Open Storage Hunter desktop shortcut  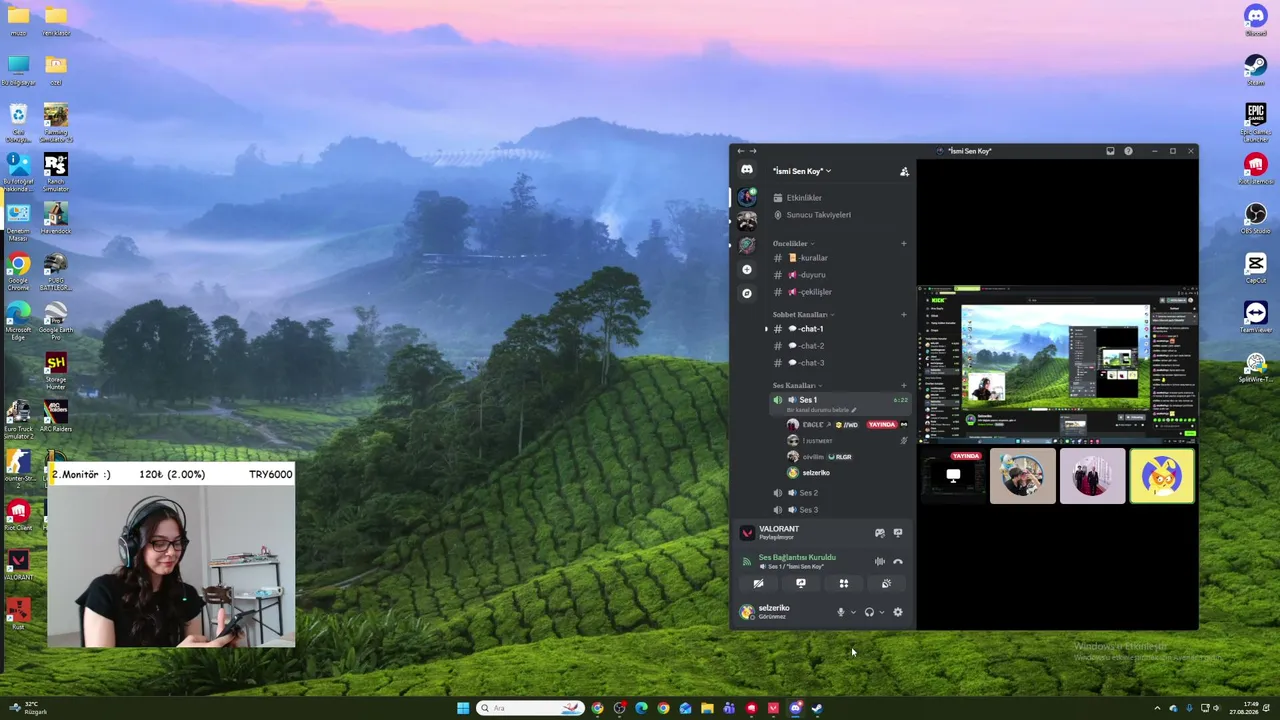56,370
